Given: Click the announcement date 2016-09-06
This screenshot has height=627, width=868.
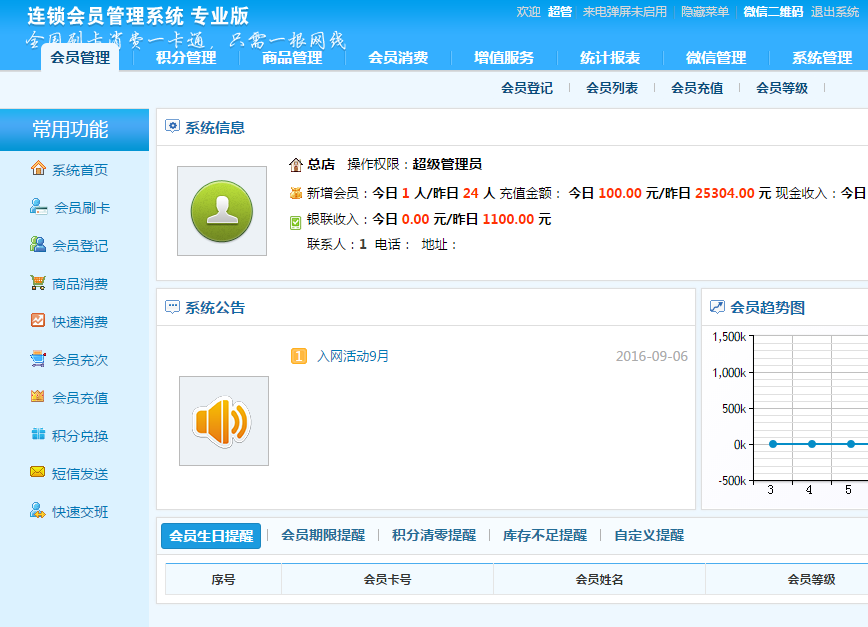Looking at the screenshot, I should coord(652,356).
